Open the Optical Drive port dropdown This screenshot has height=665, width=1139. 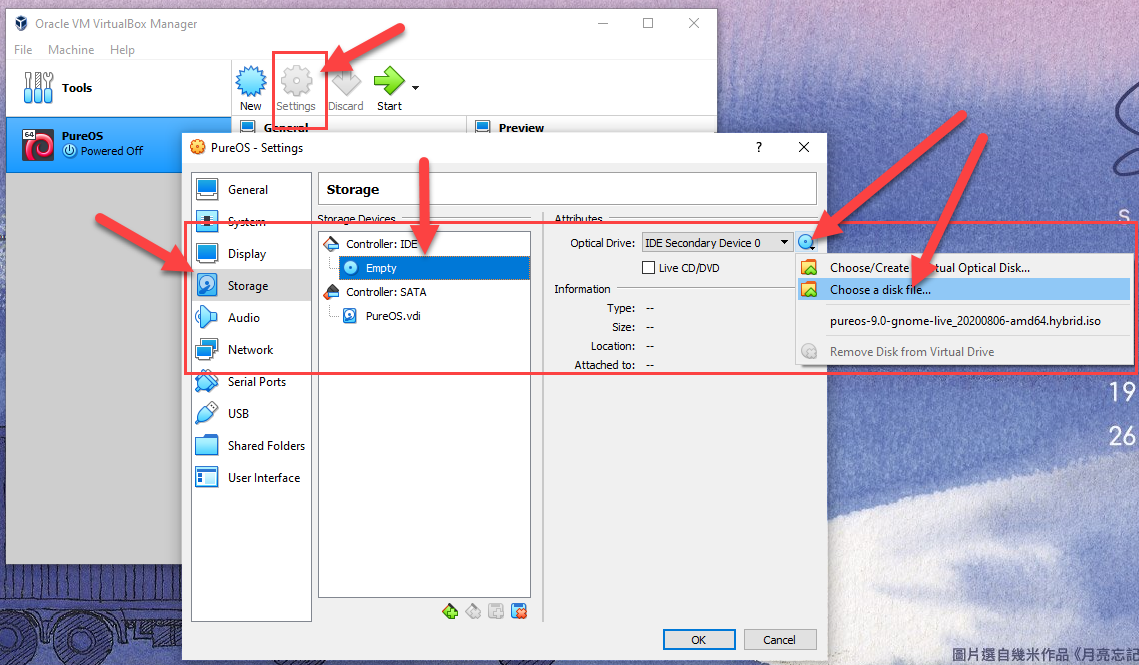717,243
